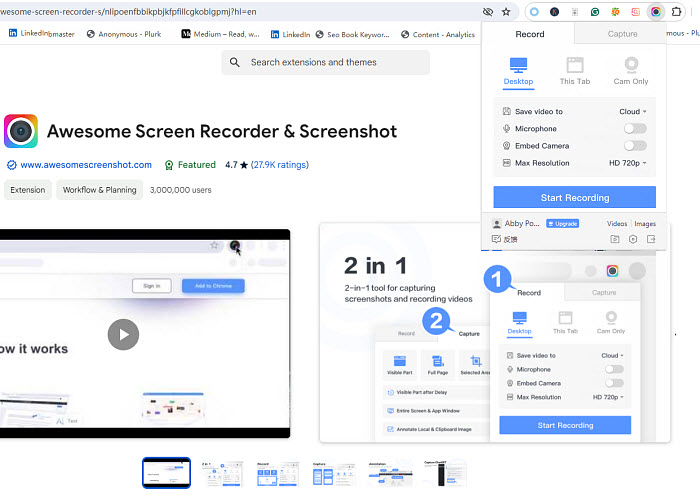Screen dimensions: 700x504
Task: Open the SEOquake SQ extension icon
Action: [615, 12]
